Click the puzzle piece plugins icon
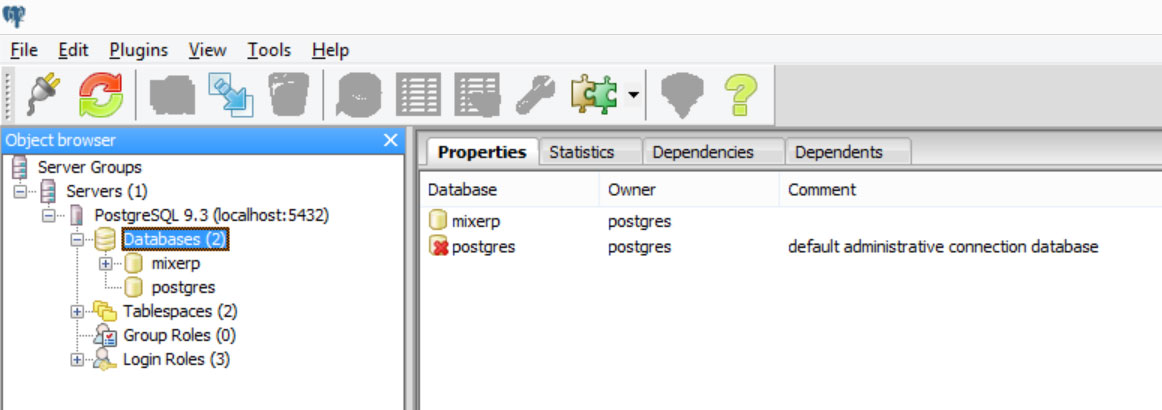Image resolution: width=1162 pixels, height=410 pixels. pyautogui.click(x=594, y=94)
